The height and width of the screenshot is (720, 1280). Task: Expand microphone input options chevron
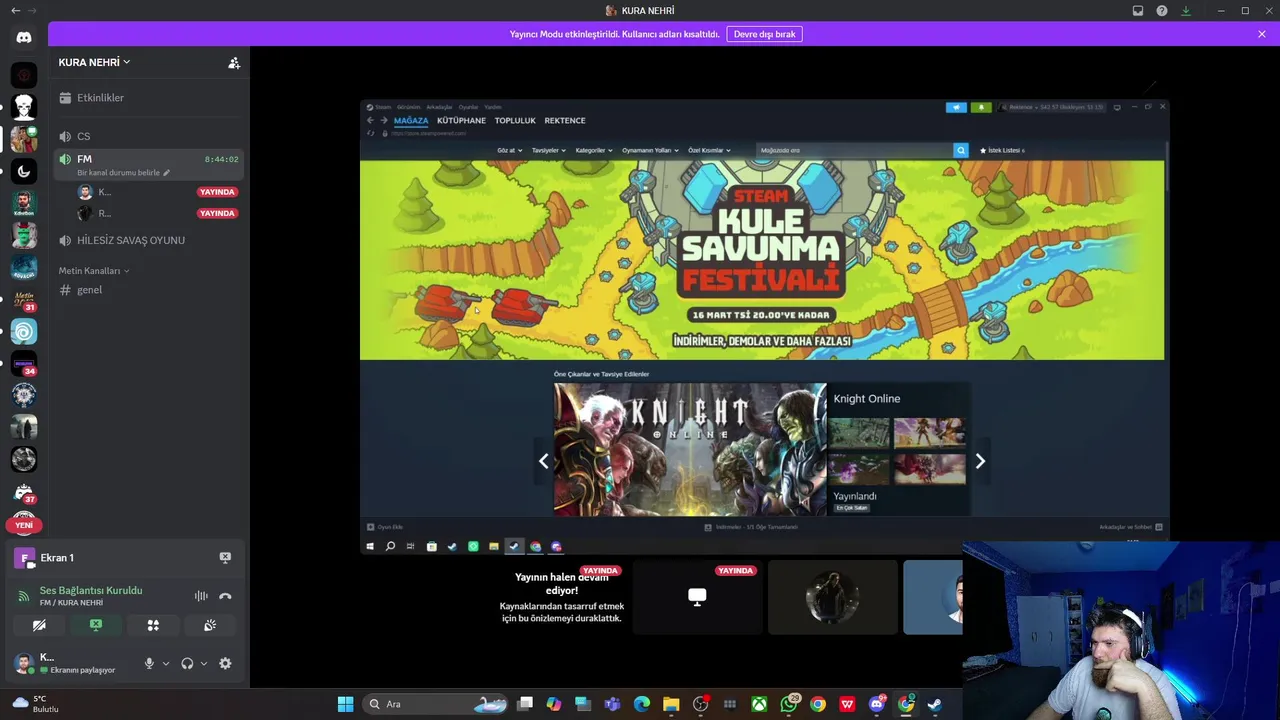coord(166,663)
